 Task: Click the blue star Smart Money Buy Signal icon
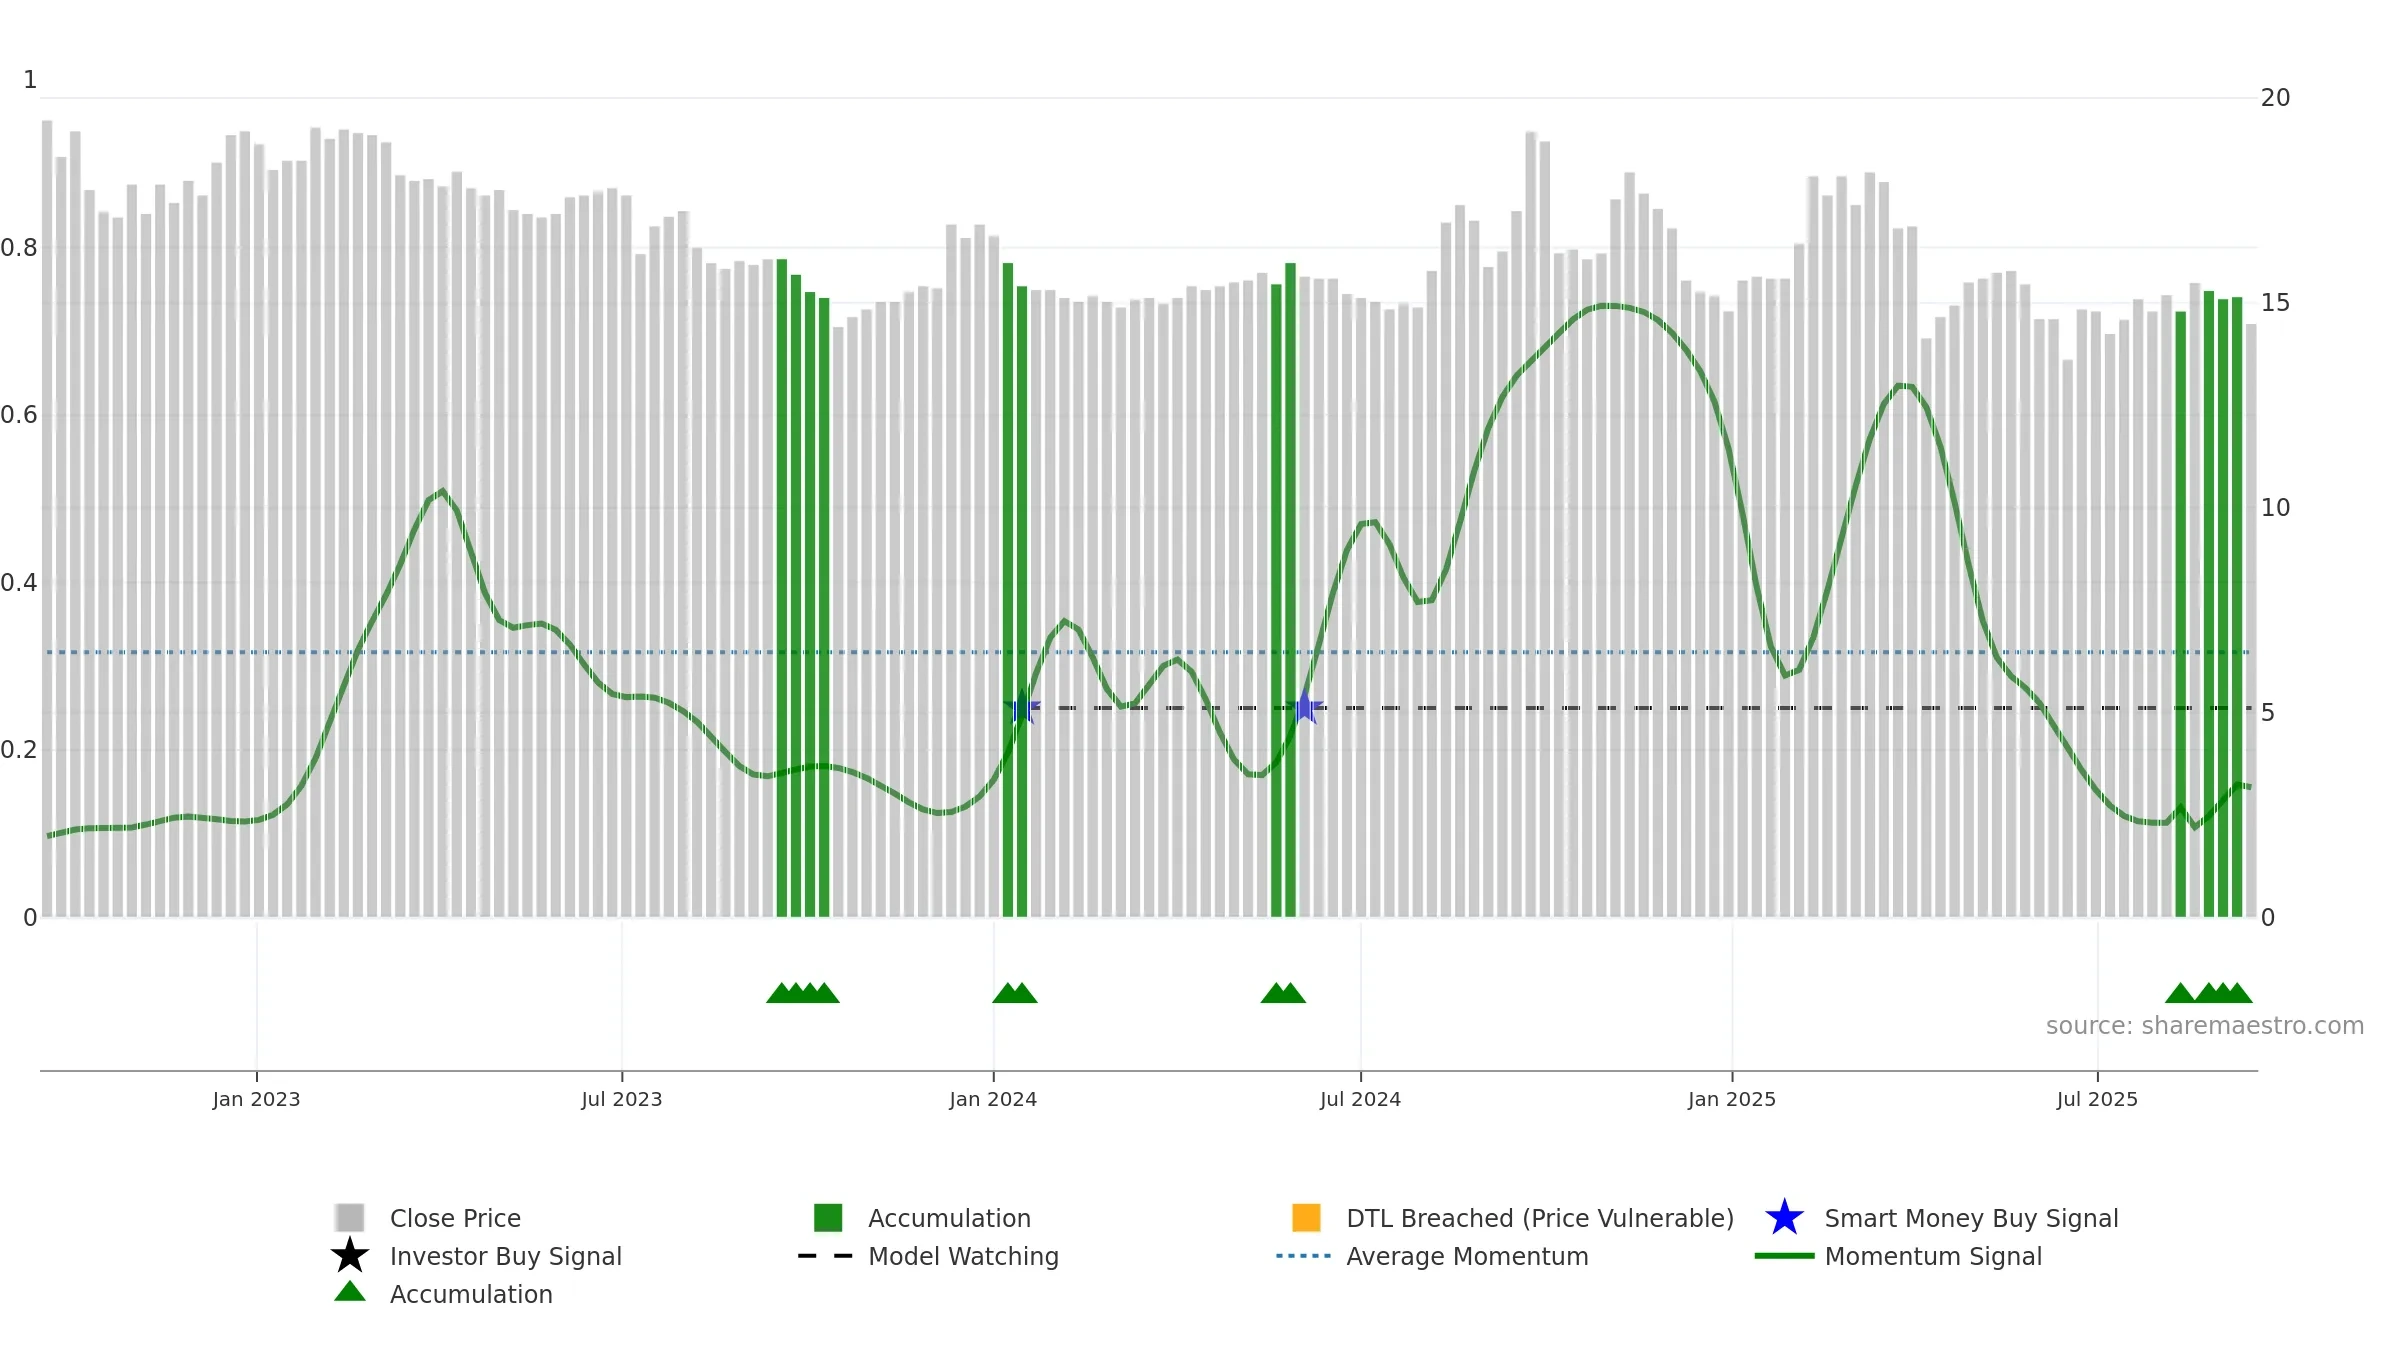pos(1784,1217)
